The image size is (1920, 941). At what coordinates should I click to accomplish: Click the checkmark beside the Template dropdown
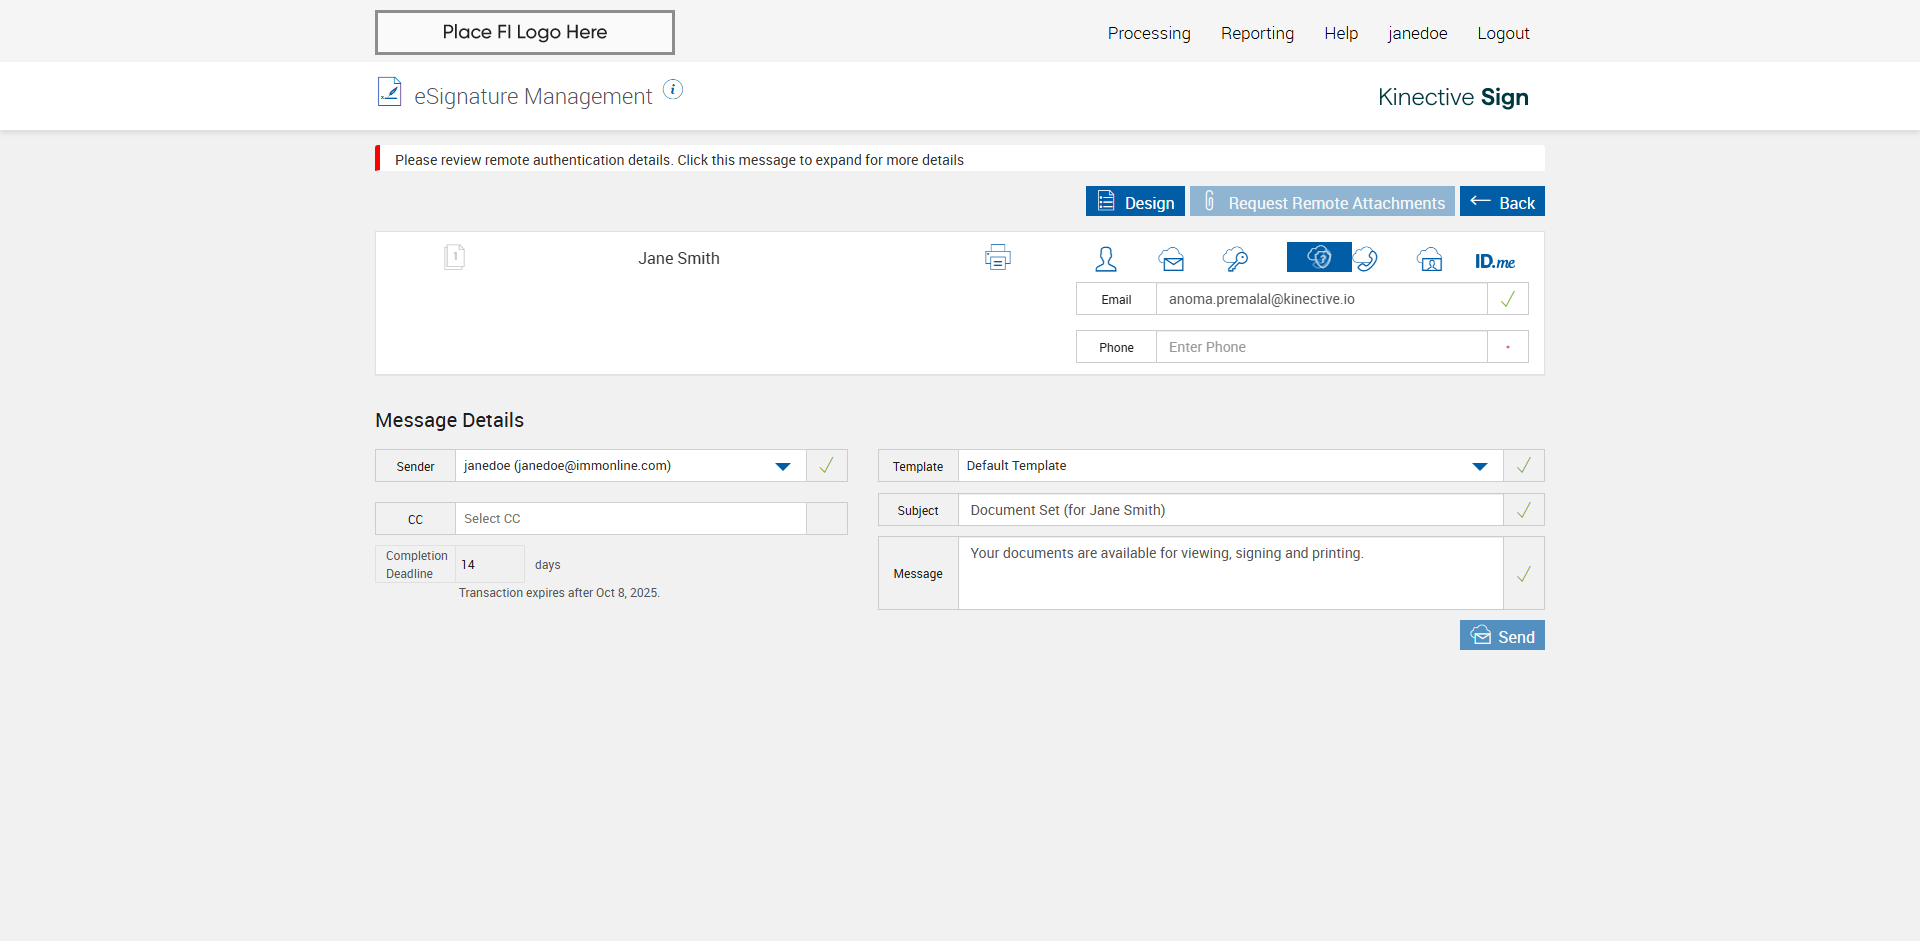(x=1524, y=466)
